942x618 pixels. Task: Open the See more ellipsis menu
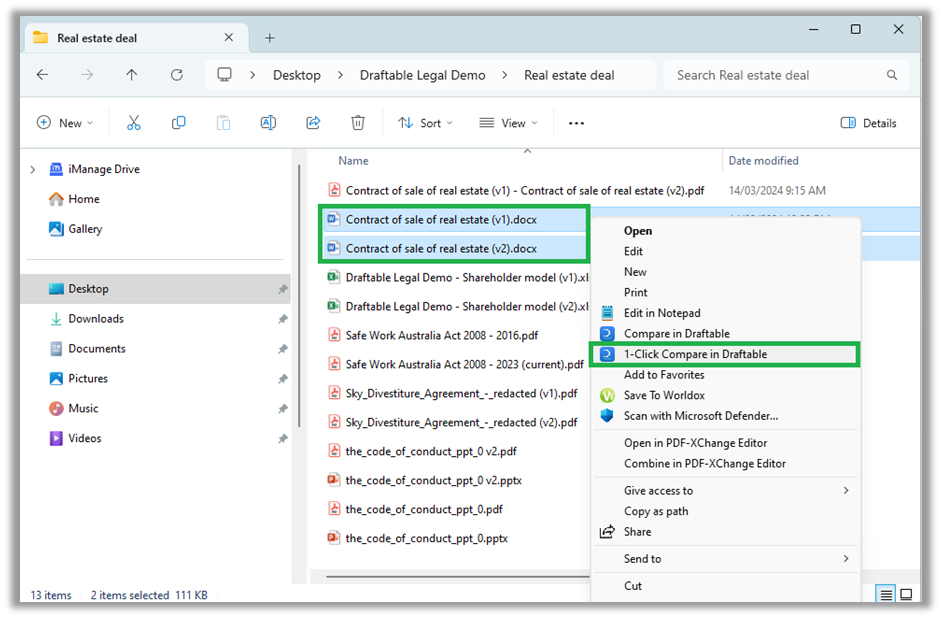coord(576,122)
